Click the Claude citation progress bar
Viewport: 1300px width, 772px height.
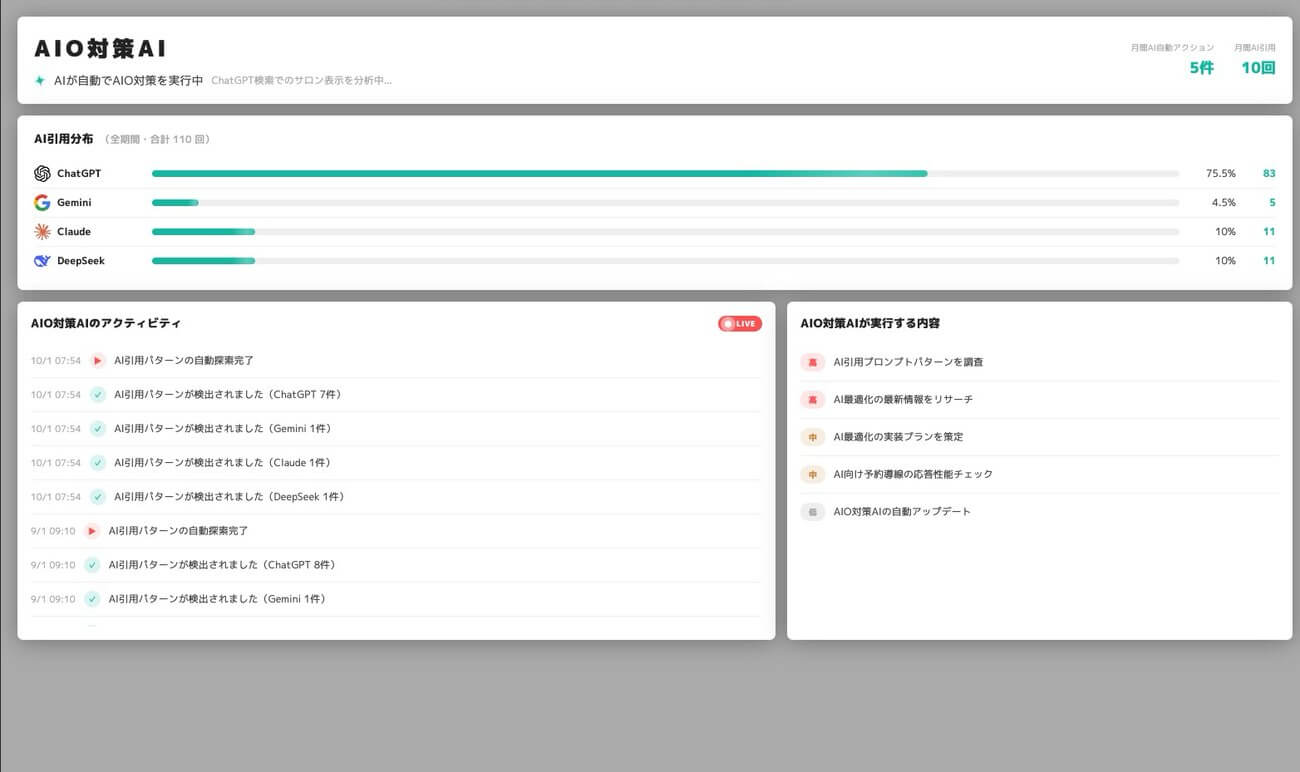pyautogui.click(x=665, y=231)
